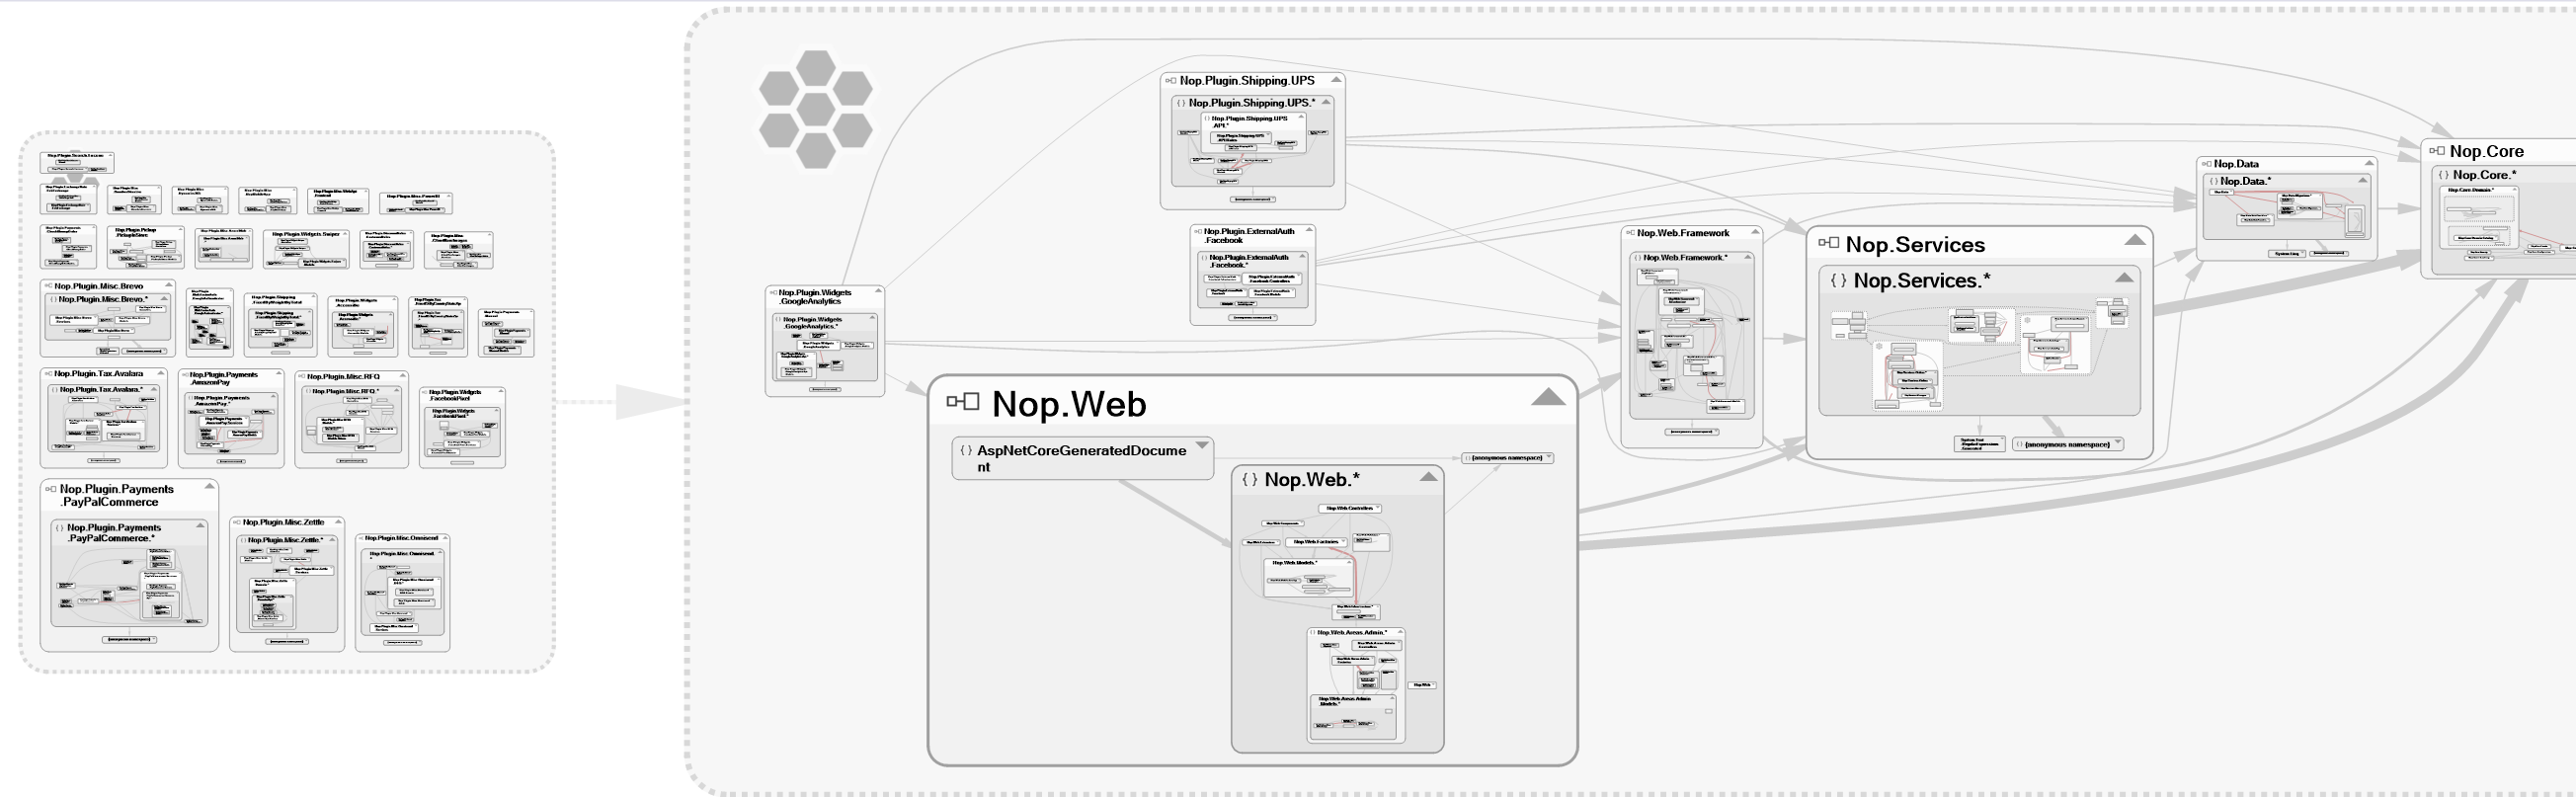
Task: Collapse the Nop.Web.* namespace box
Action: pyautogui.click(x=1428, y=477)
